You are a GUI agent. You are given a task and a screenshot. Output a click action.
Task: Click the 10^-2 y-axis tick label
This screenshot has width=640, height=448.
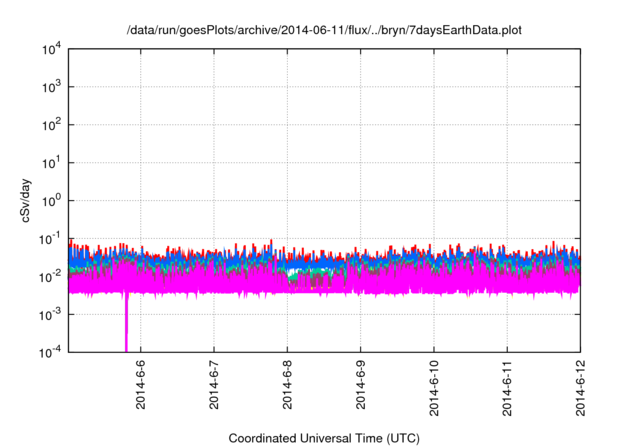click(x=50, y=276)
